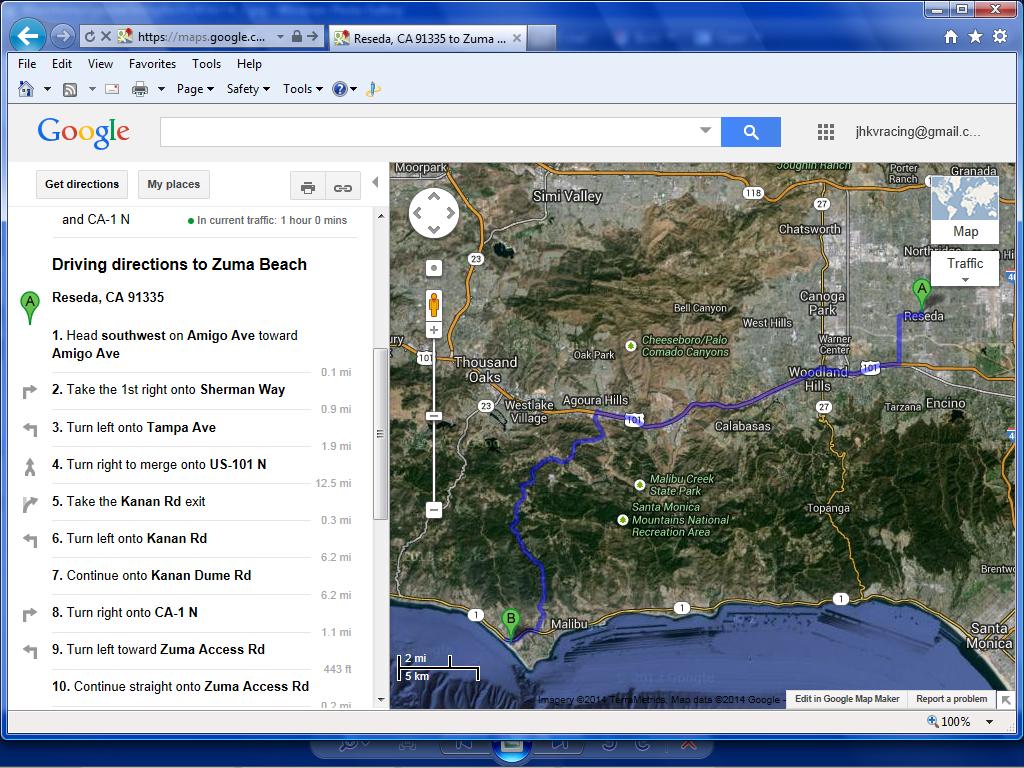1024x768 pixels.
Task: Click inside the Google Maps search field
Action: 430,132
